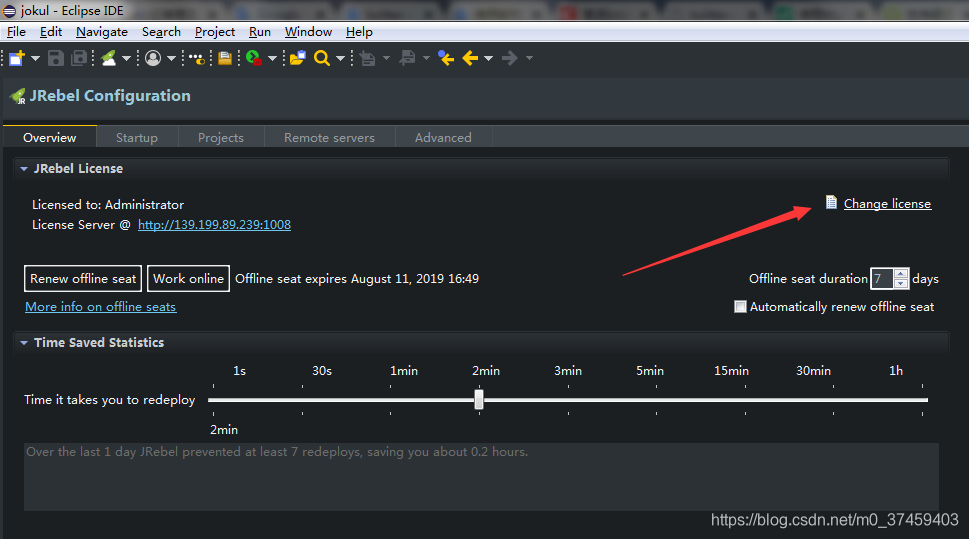Open the user profile dropdown arrow
Viewport: 969px width, 539px height.
tap(171, 59)
